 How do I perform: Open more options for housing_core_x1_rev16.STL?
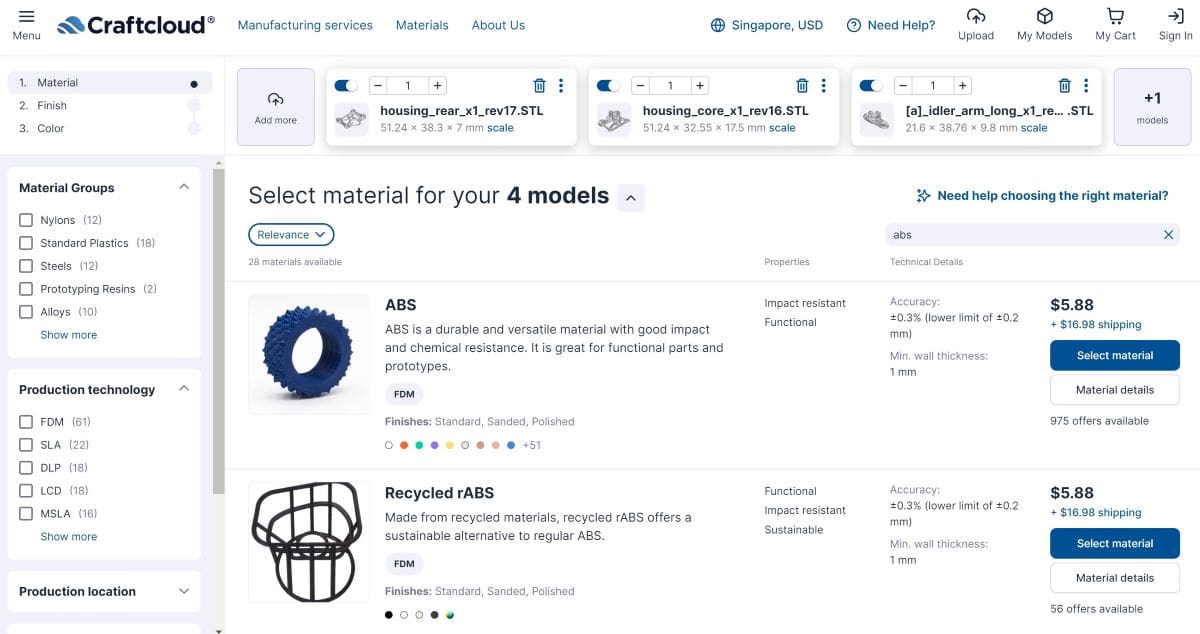823,86
